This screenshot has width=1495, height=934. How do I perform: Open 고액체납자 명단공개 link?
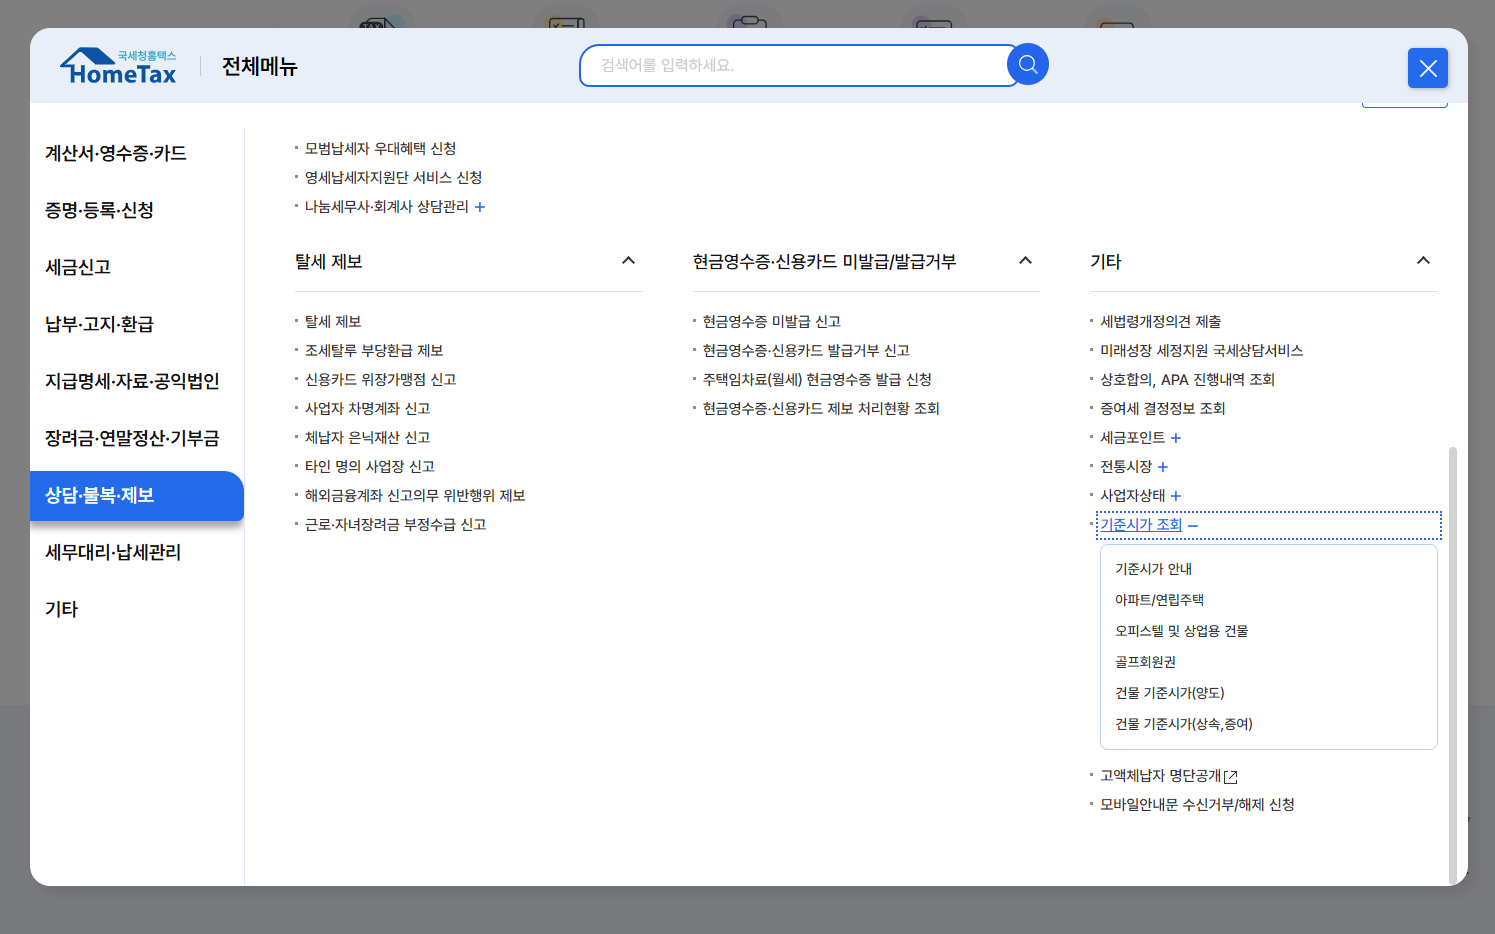(1160, 776)
